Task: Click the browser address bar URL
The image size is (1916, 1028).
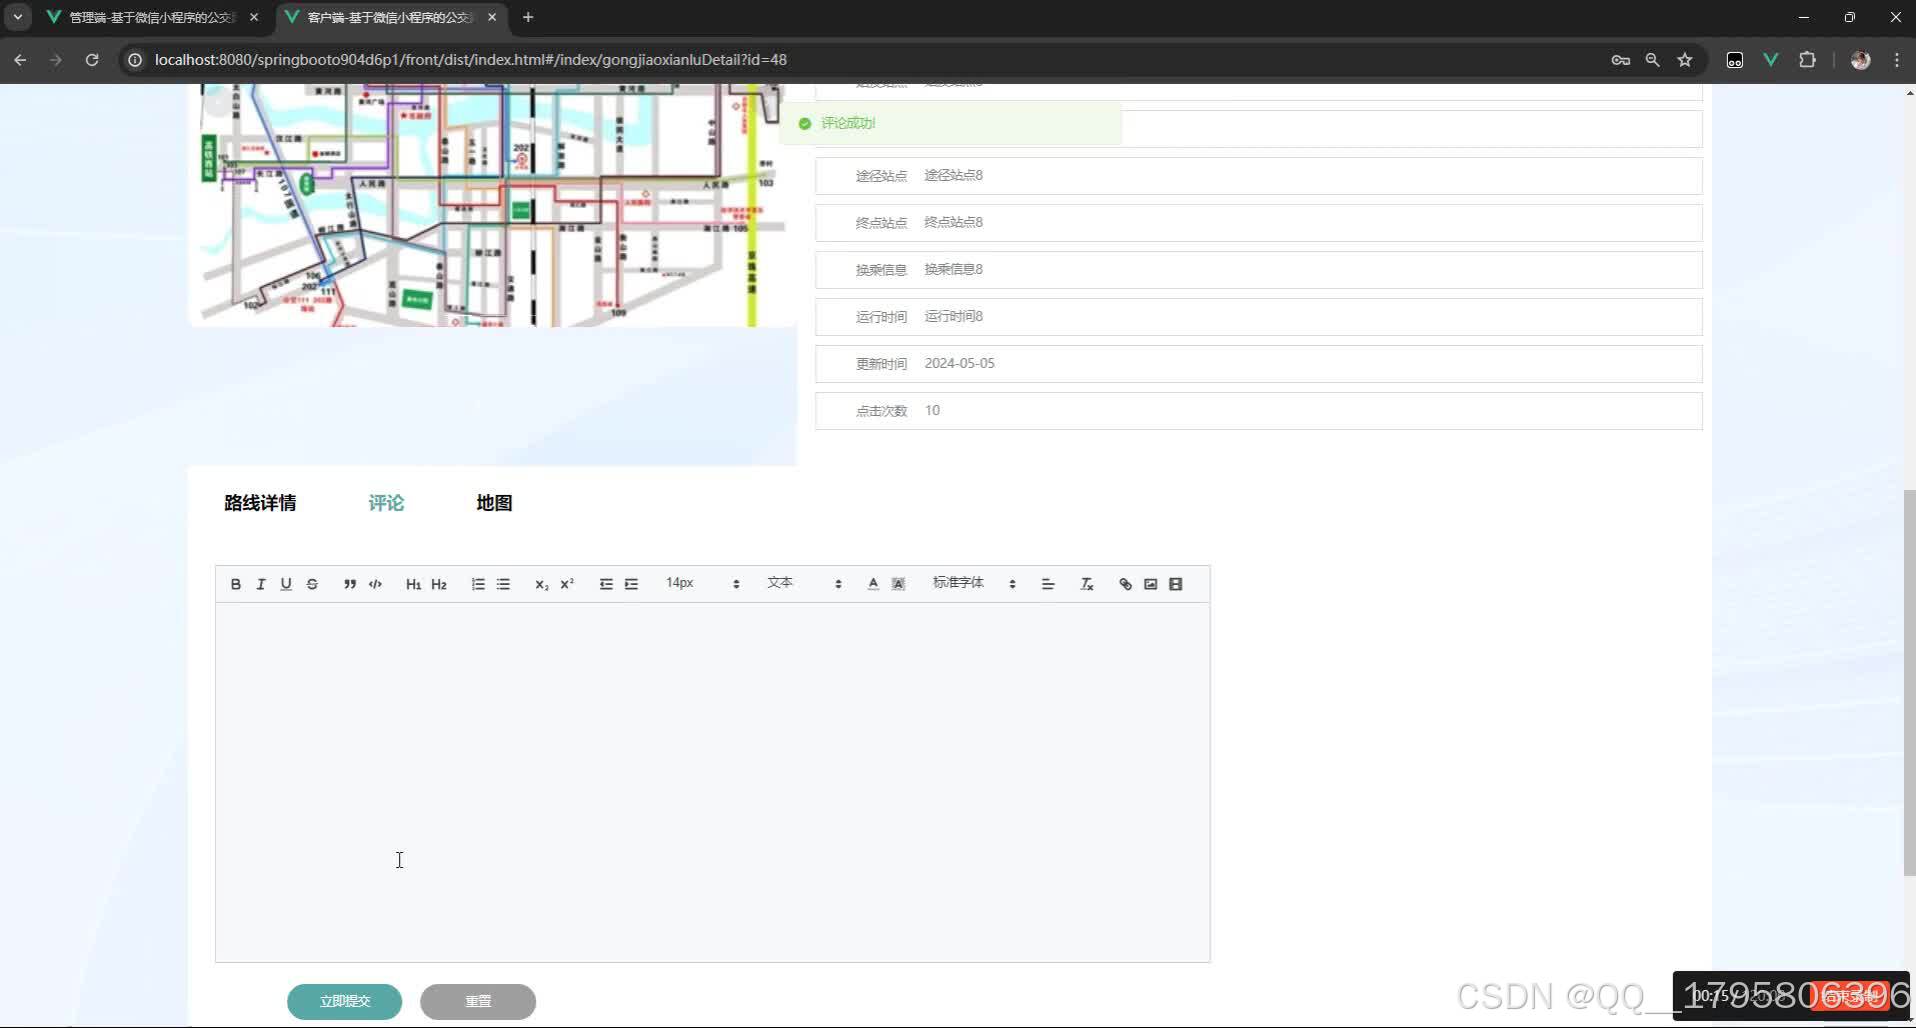Action: coord(471,60)
